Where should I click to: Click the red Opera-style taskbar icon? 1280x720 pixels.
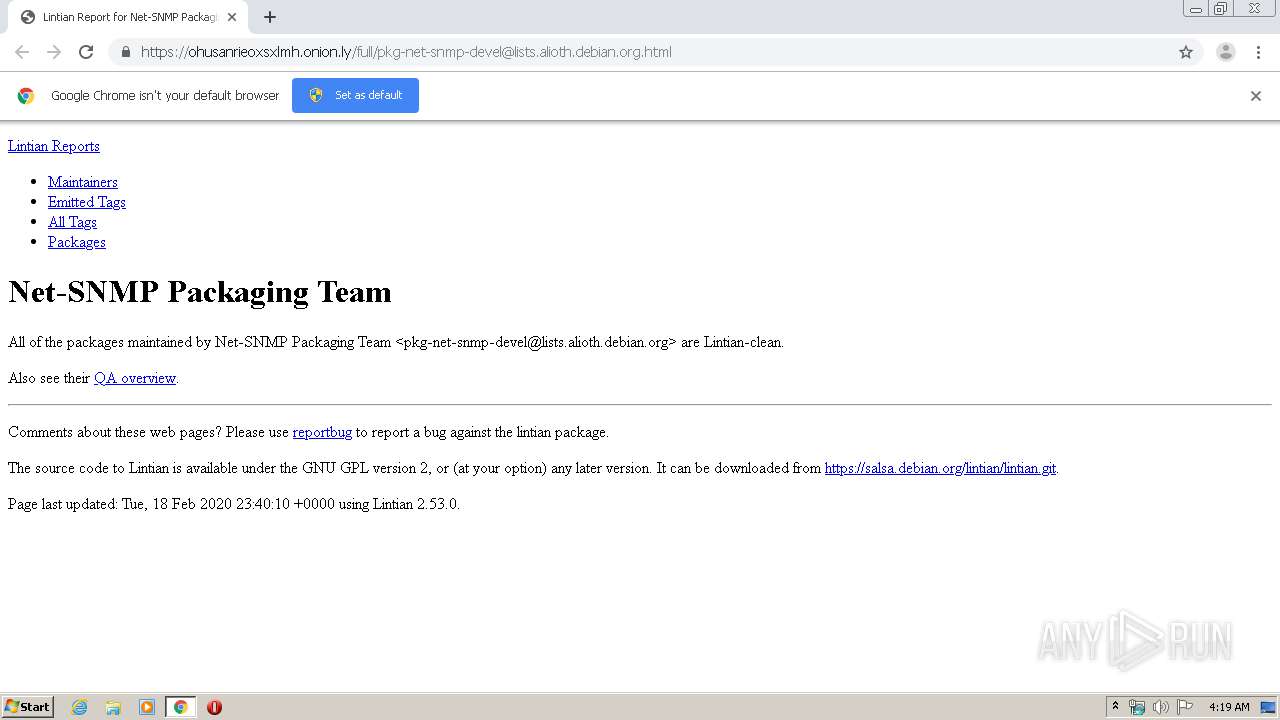[214, 707]
